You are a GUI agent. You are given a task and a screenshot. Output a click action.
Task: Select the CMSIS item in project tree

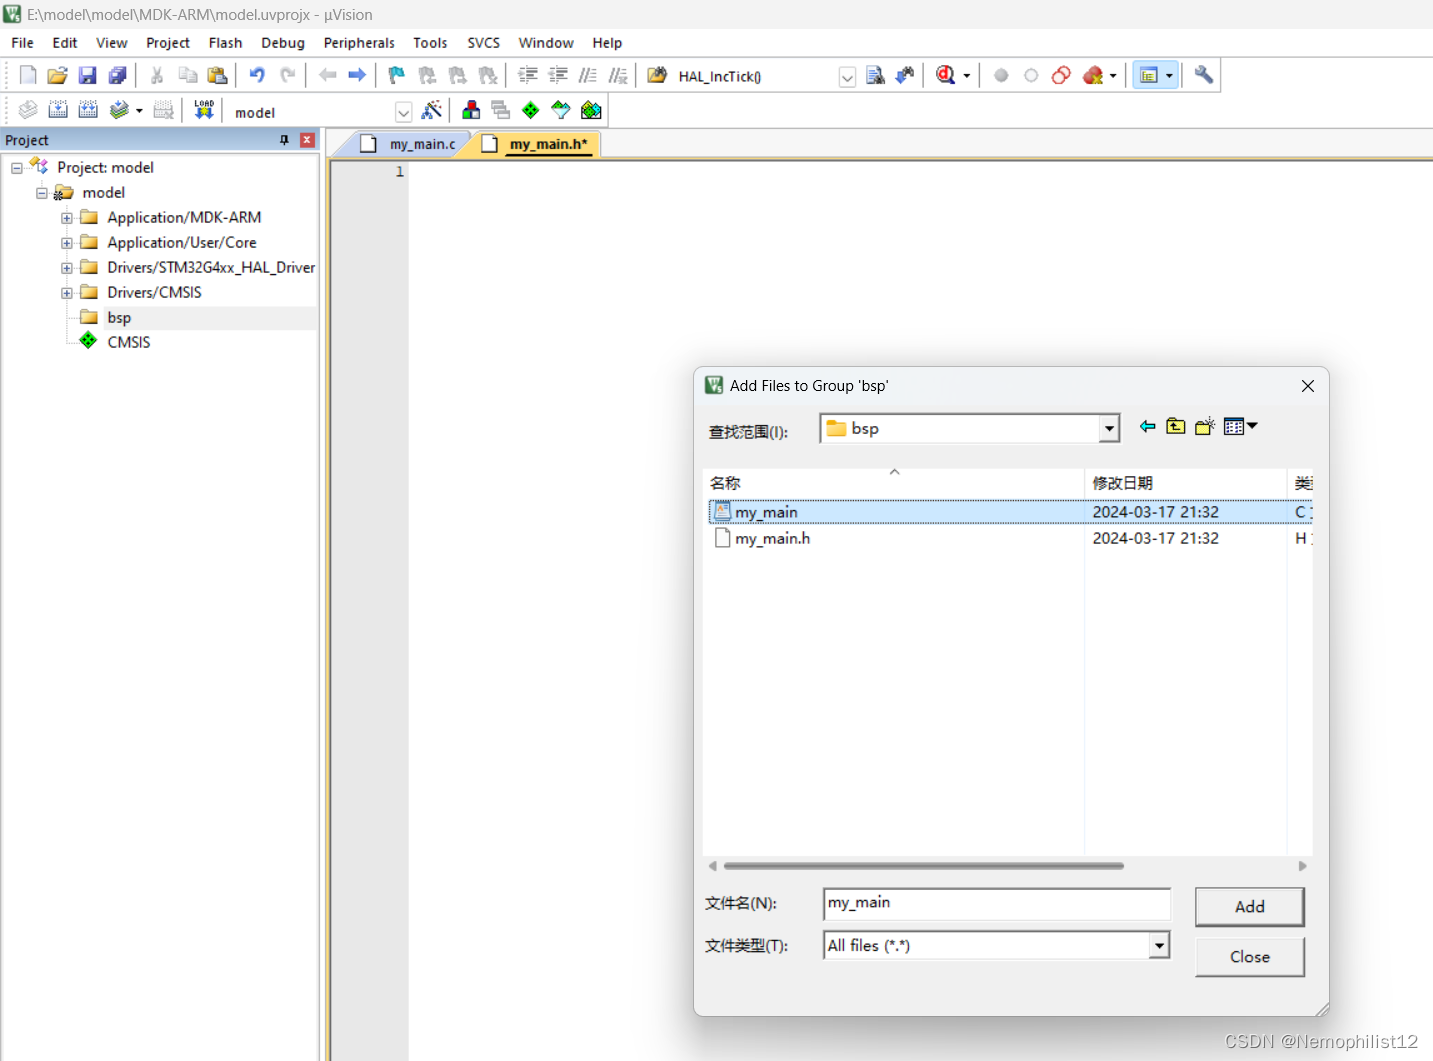click(x=129, y=342)
